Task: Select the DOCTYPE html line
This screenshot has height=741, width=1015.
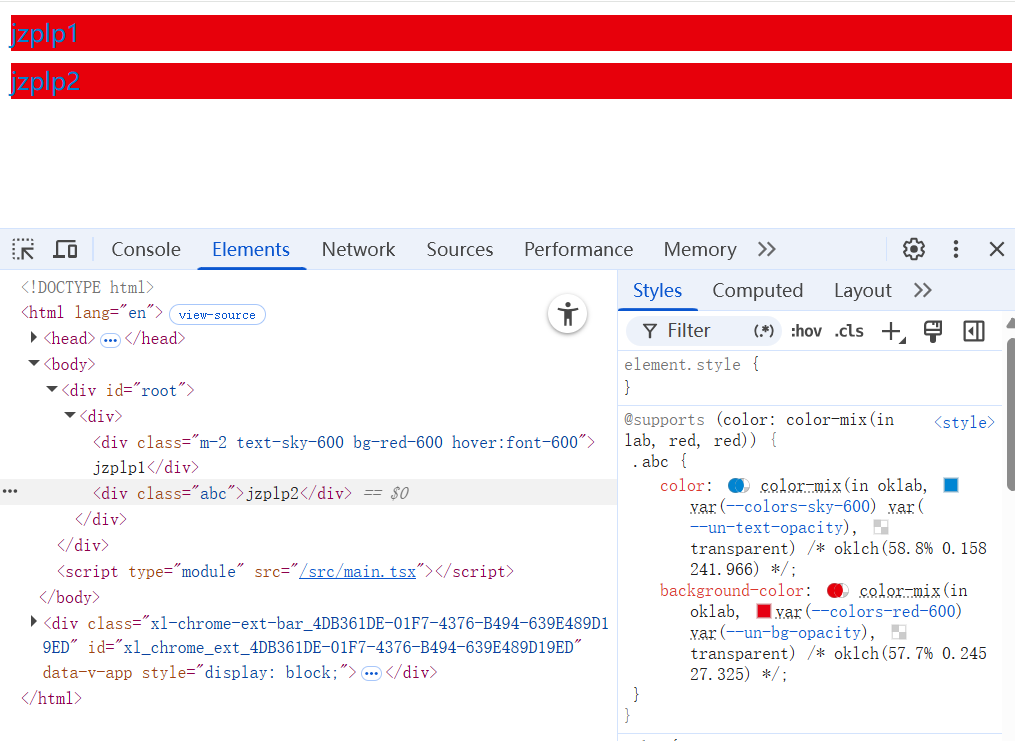Action: coord(87,287)
